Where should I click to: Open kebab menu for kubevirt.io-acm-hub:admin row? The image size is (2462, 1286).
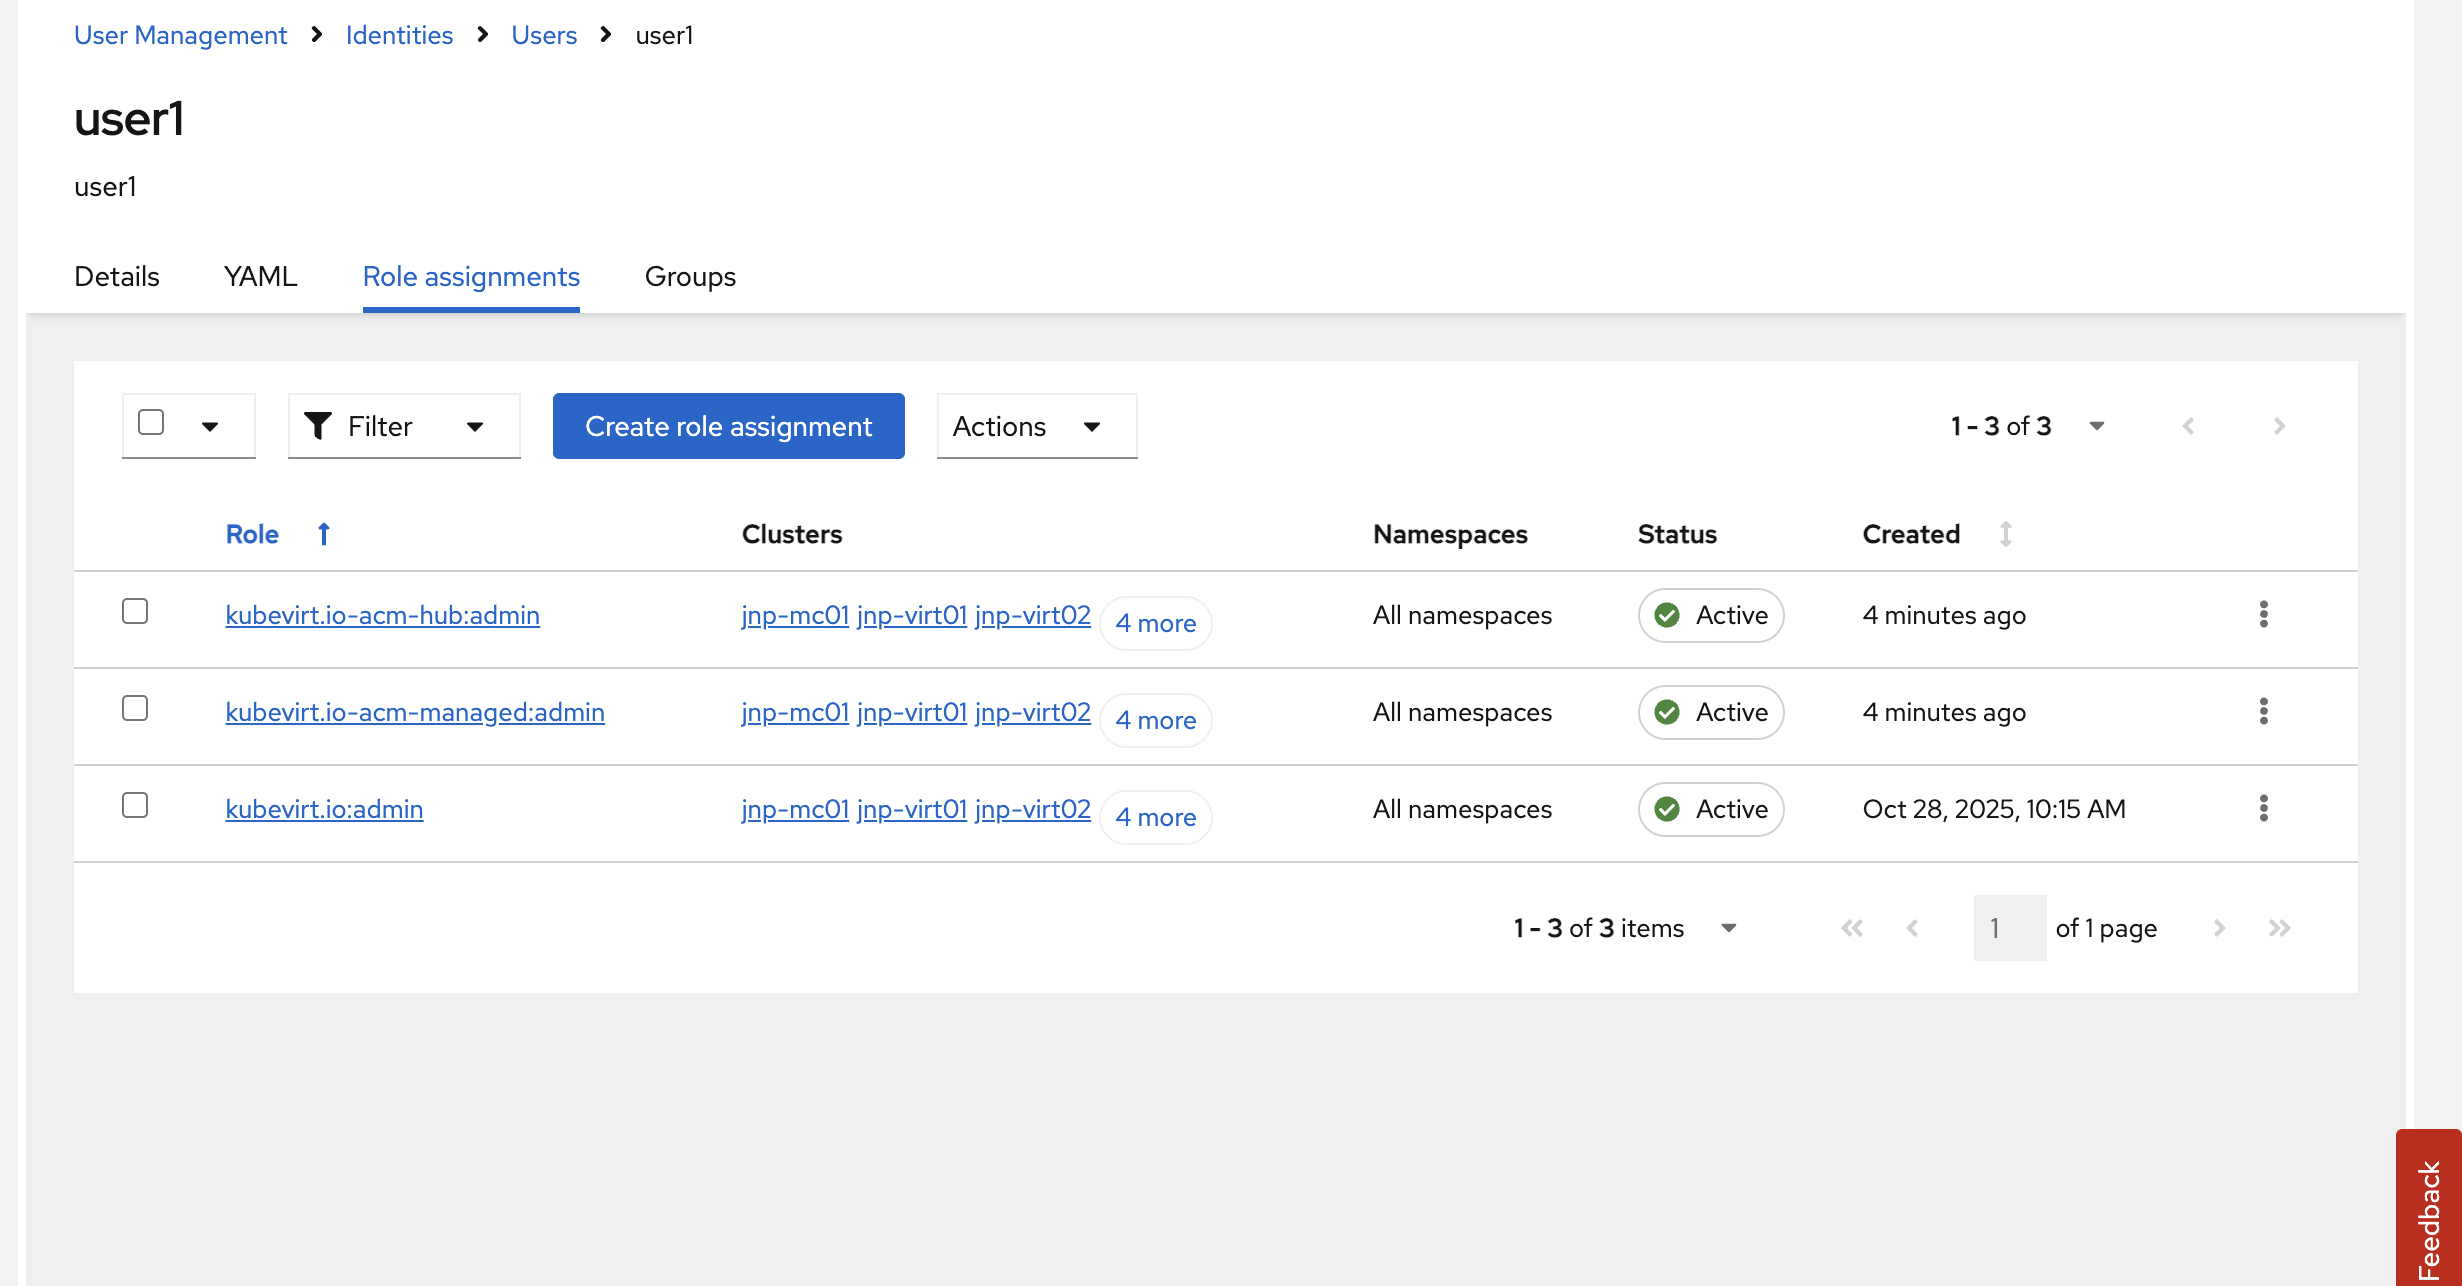2263,615
